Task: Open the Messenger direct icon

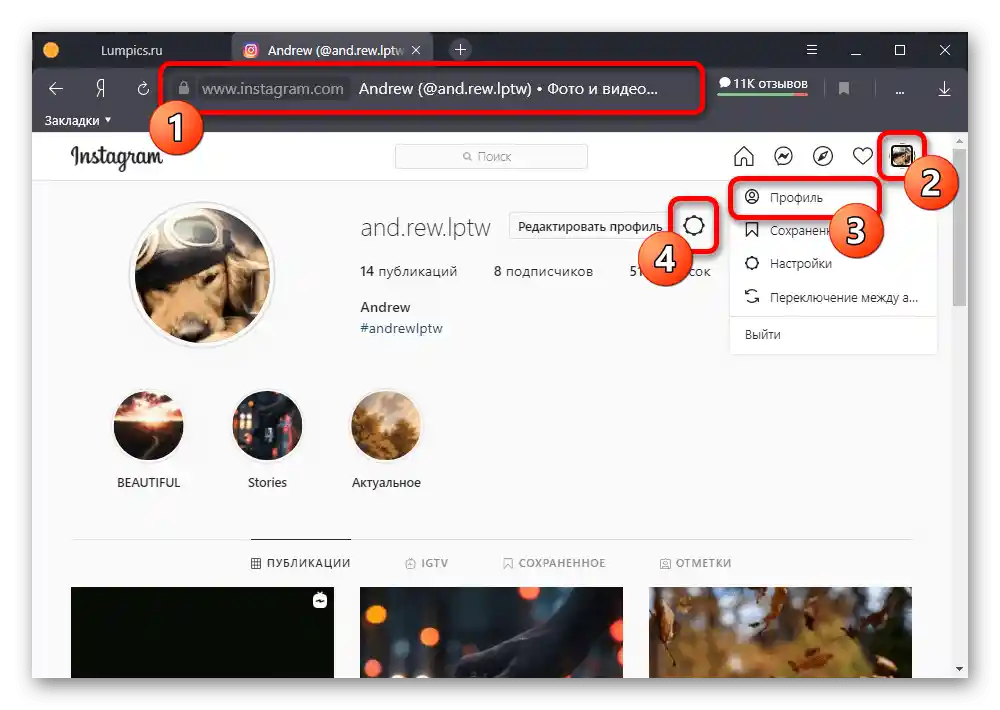Action: 783,156
